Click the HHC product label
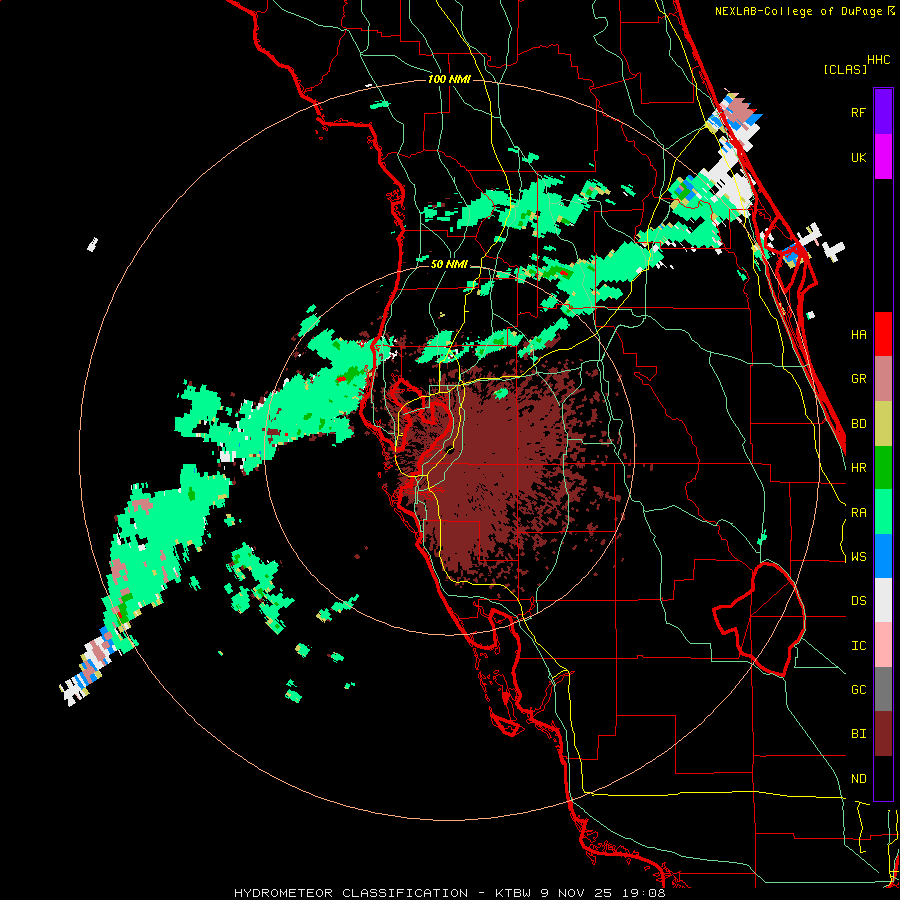 pos(879,60)
